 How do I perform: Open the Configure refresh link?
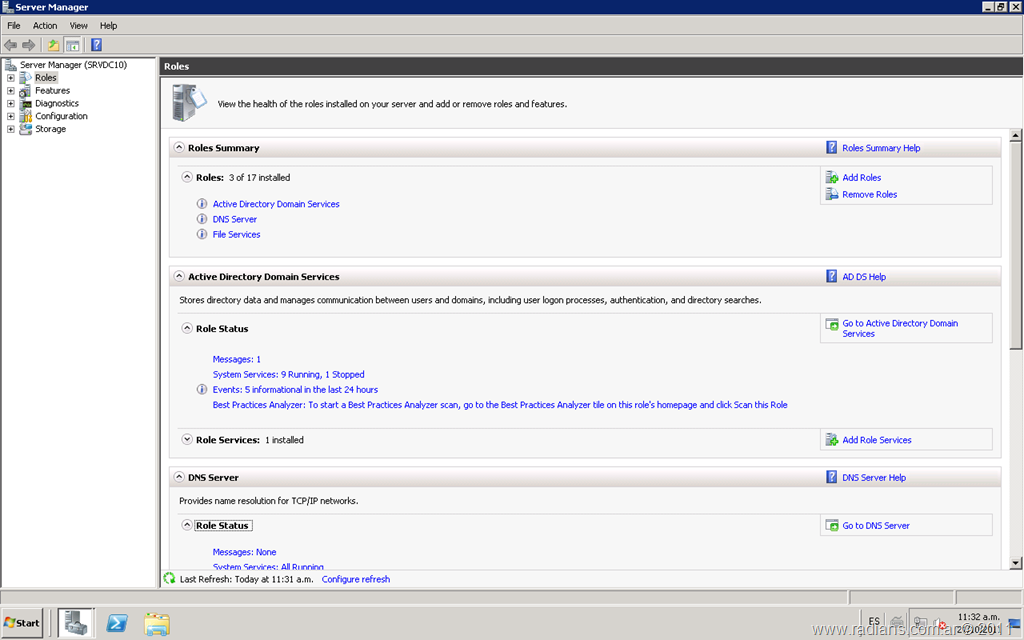pyautogui.click(x=355, y=579)
